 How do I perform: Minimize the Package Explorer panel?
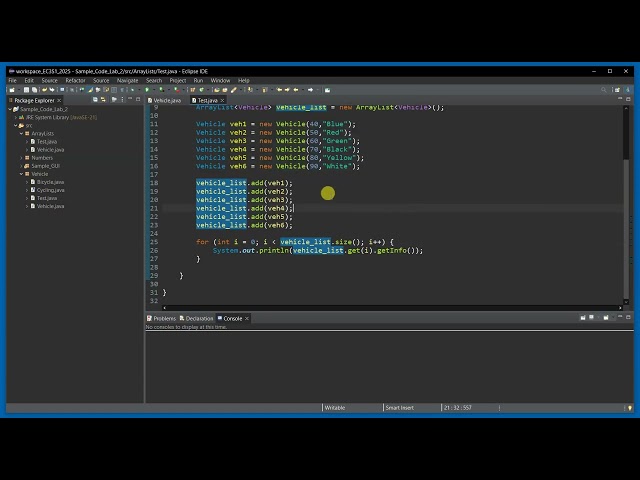(x=130, y=99)
